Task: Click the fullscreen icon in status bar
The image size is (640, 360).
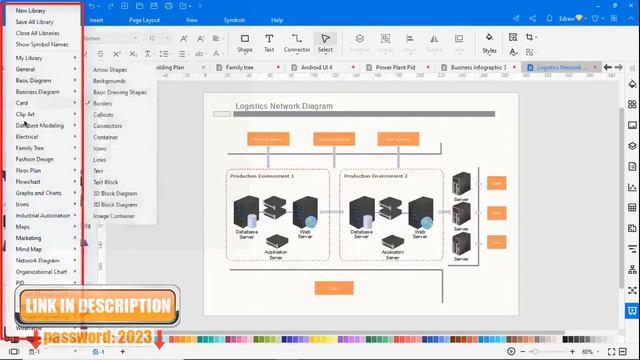Action: coord(611,351)
